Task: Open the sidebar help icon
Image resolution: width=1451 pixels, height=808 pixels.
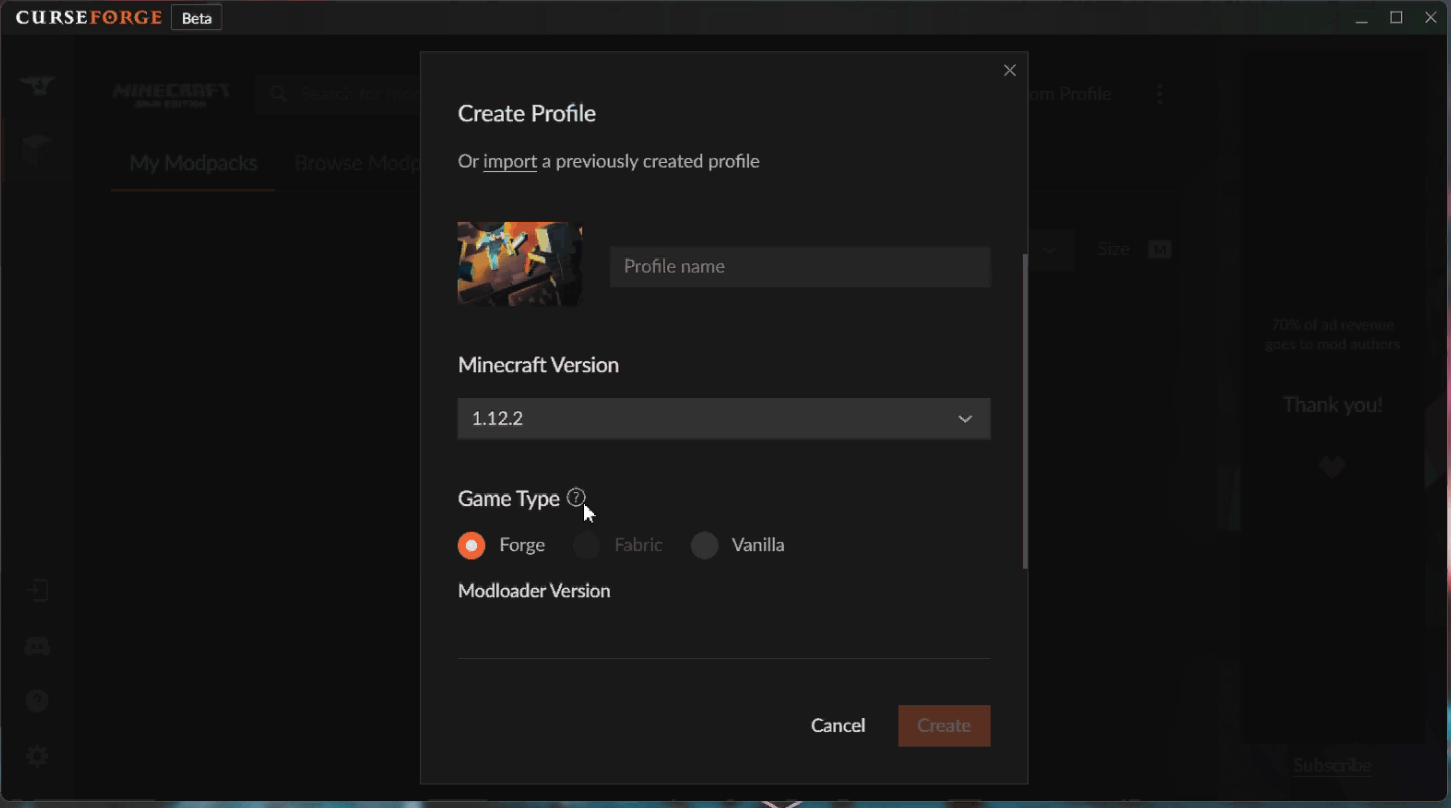Action: [x=37, y=701]
